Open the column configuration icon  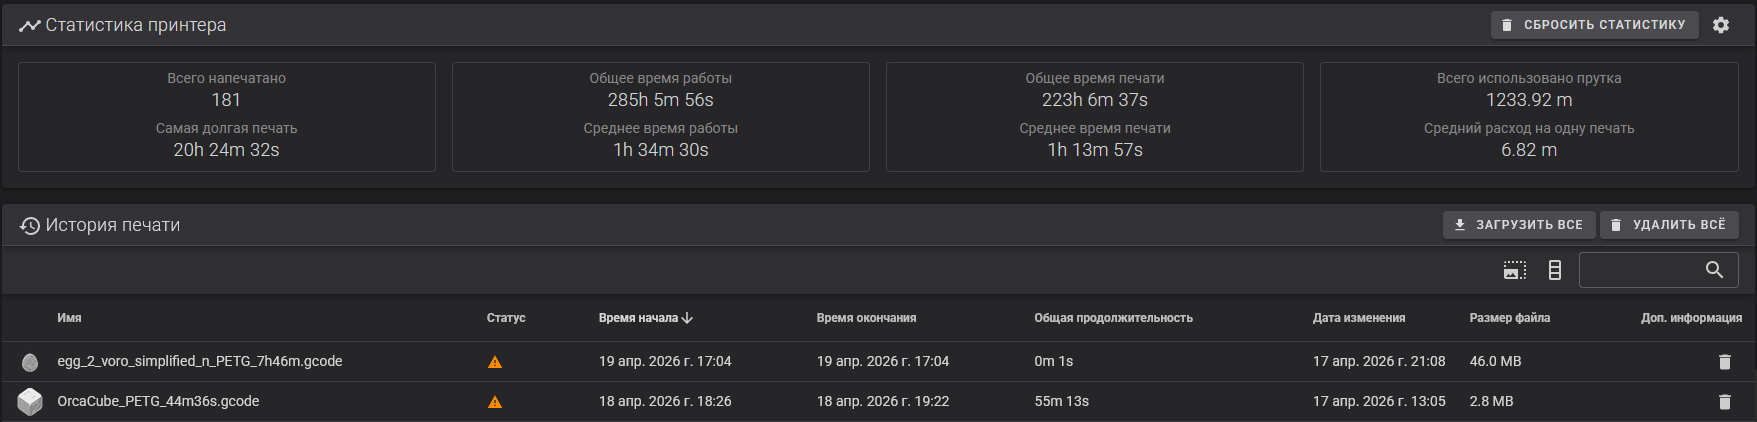1554,270
